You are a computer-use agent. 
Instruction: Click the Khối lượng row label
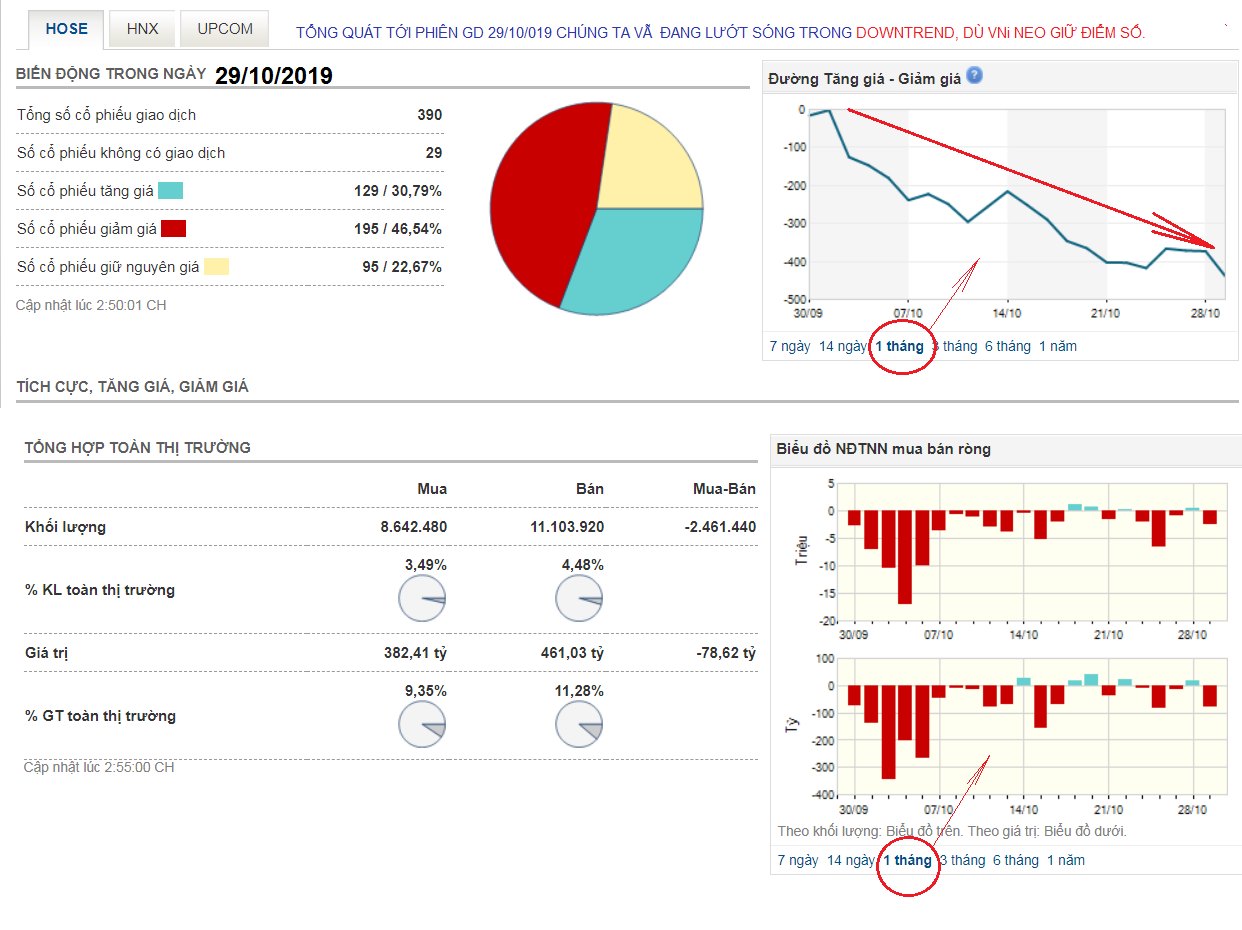(x=65, y=527)
